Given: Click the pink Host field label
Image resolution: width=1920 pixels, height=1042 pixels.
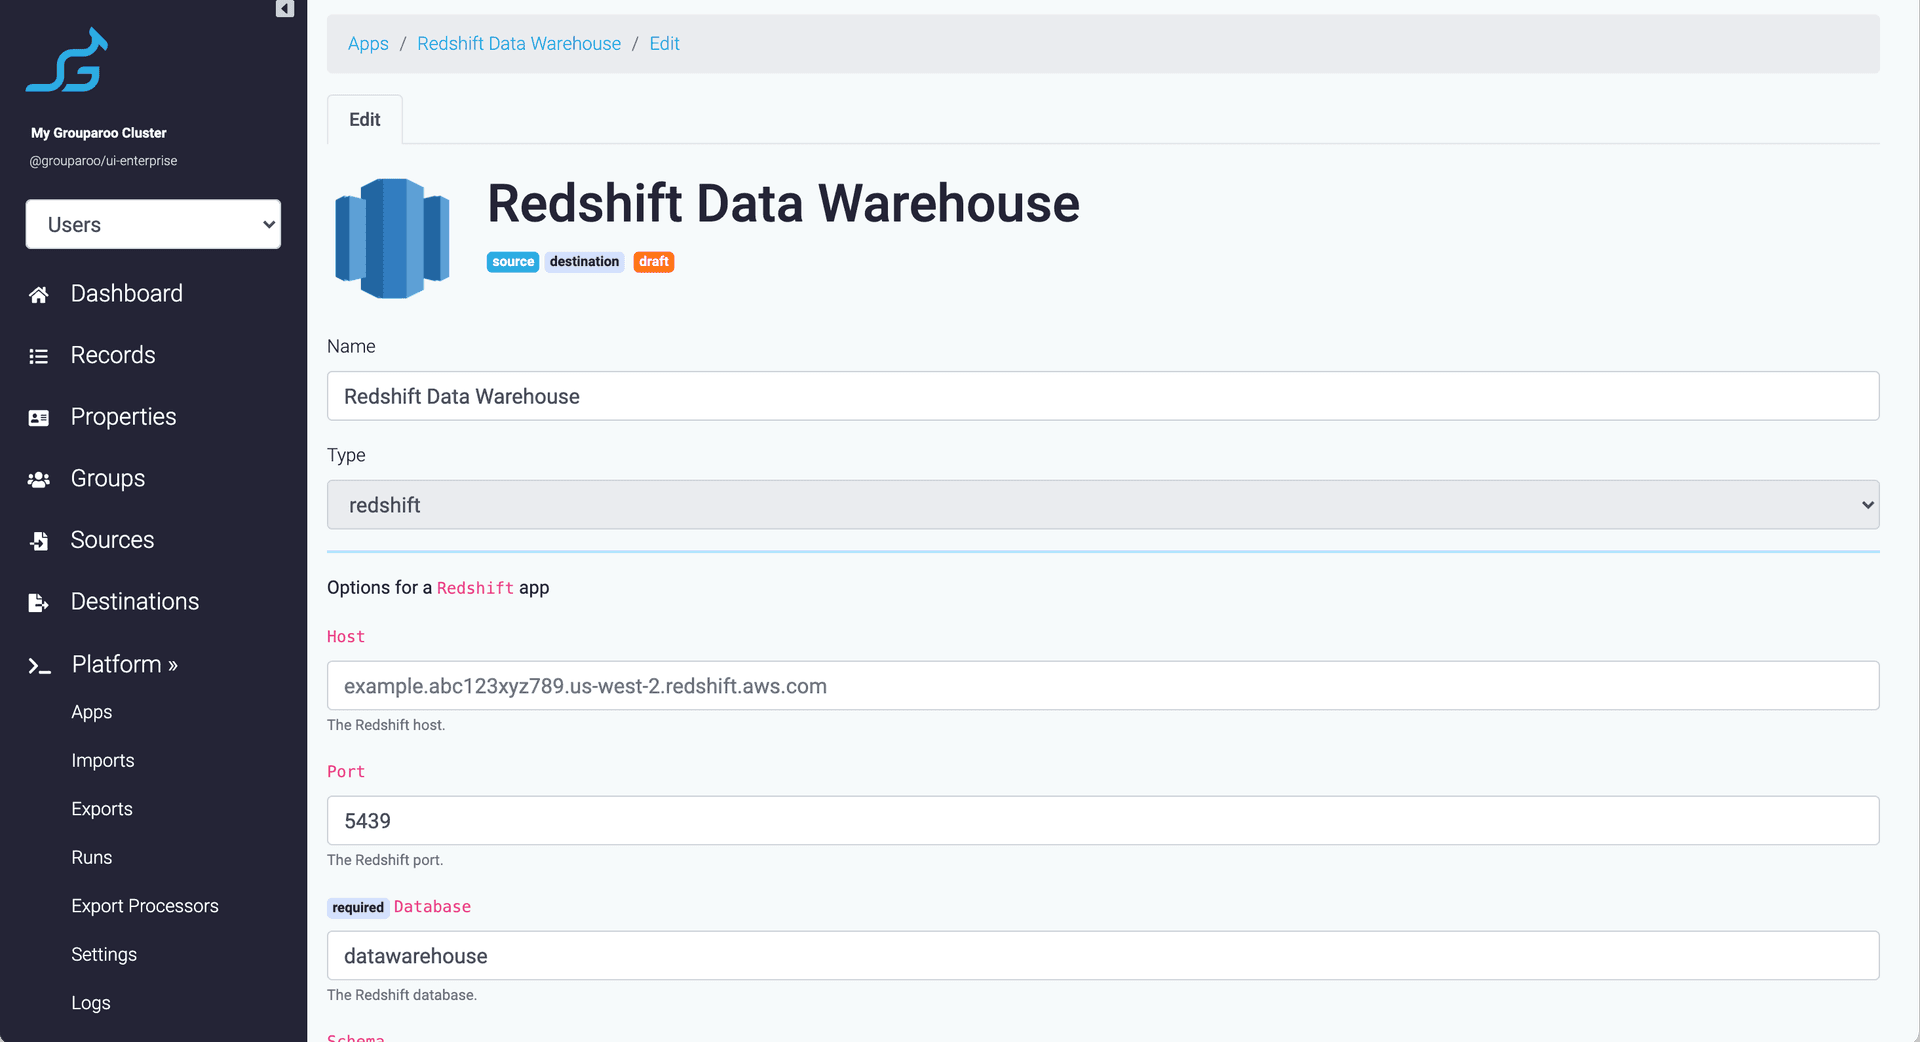Looking at the screenshot, I should click(x=346, y=637).
